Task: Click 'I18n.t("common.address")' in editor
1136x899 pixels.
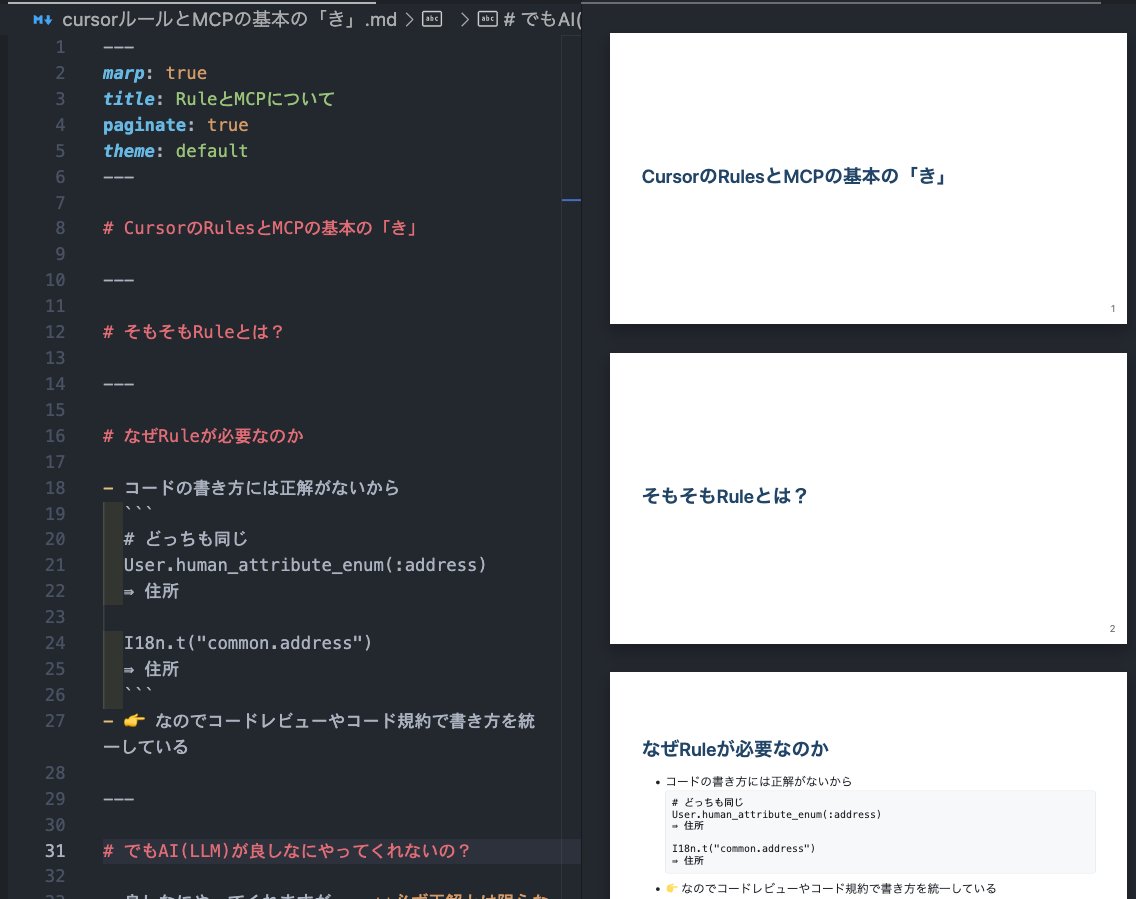Action: 247,643
